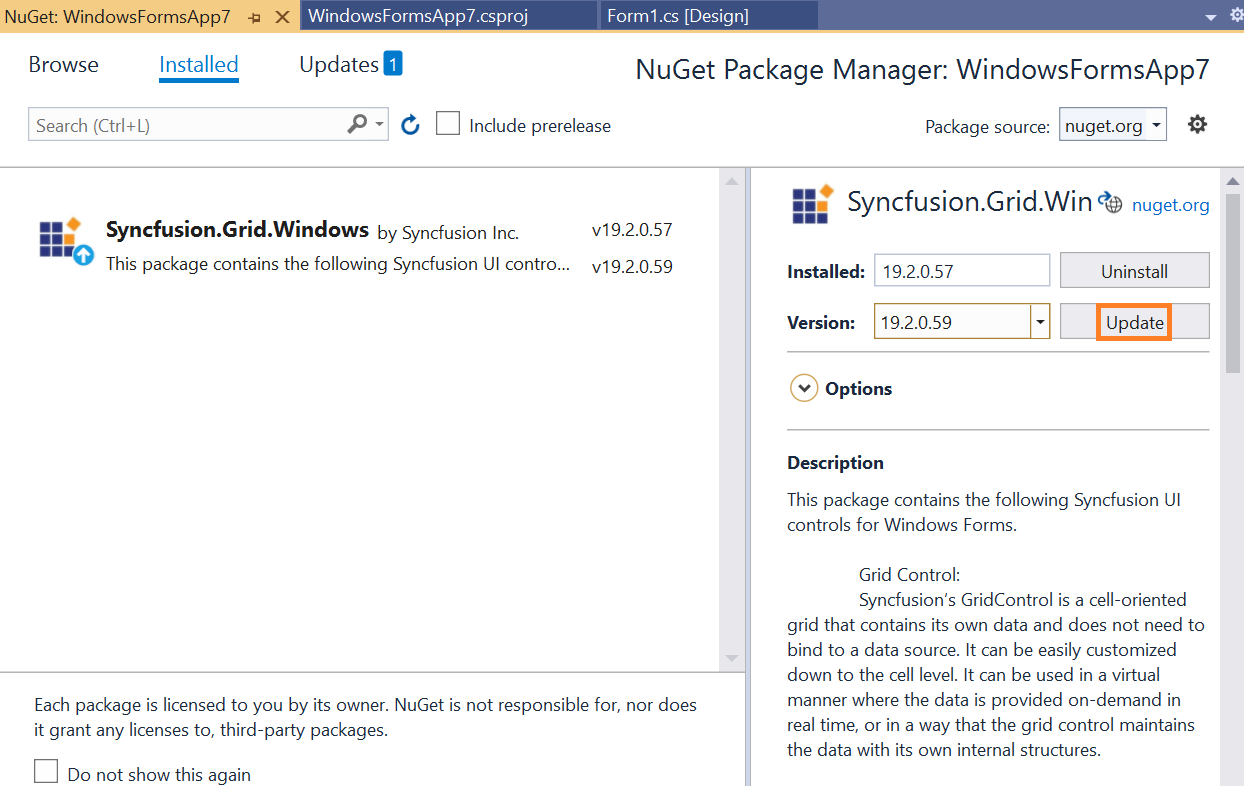This screenshot has width=1244, height=786.
Task: Click the Update button
Action: (1134, 322)
